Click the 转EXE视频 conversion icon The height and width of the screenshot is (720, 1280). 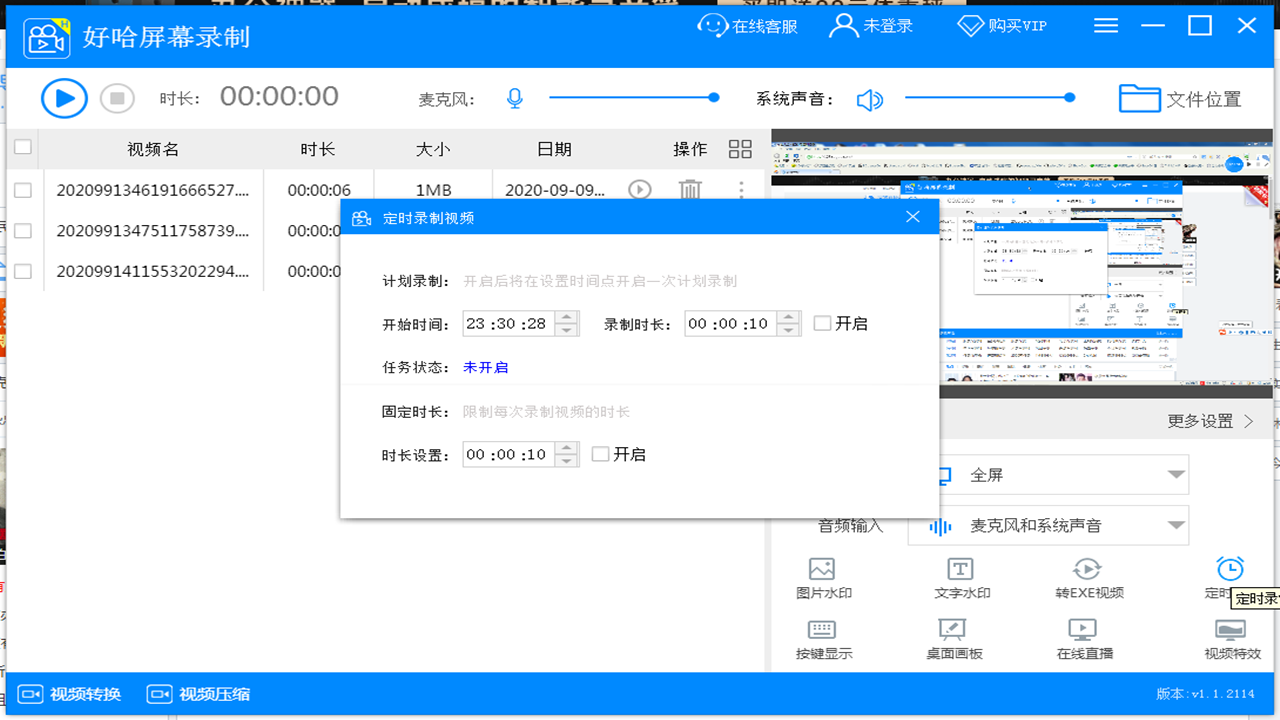click(1086, 578)
